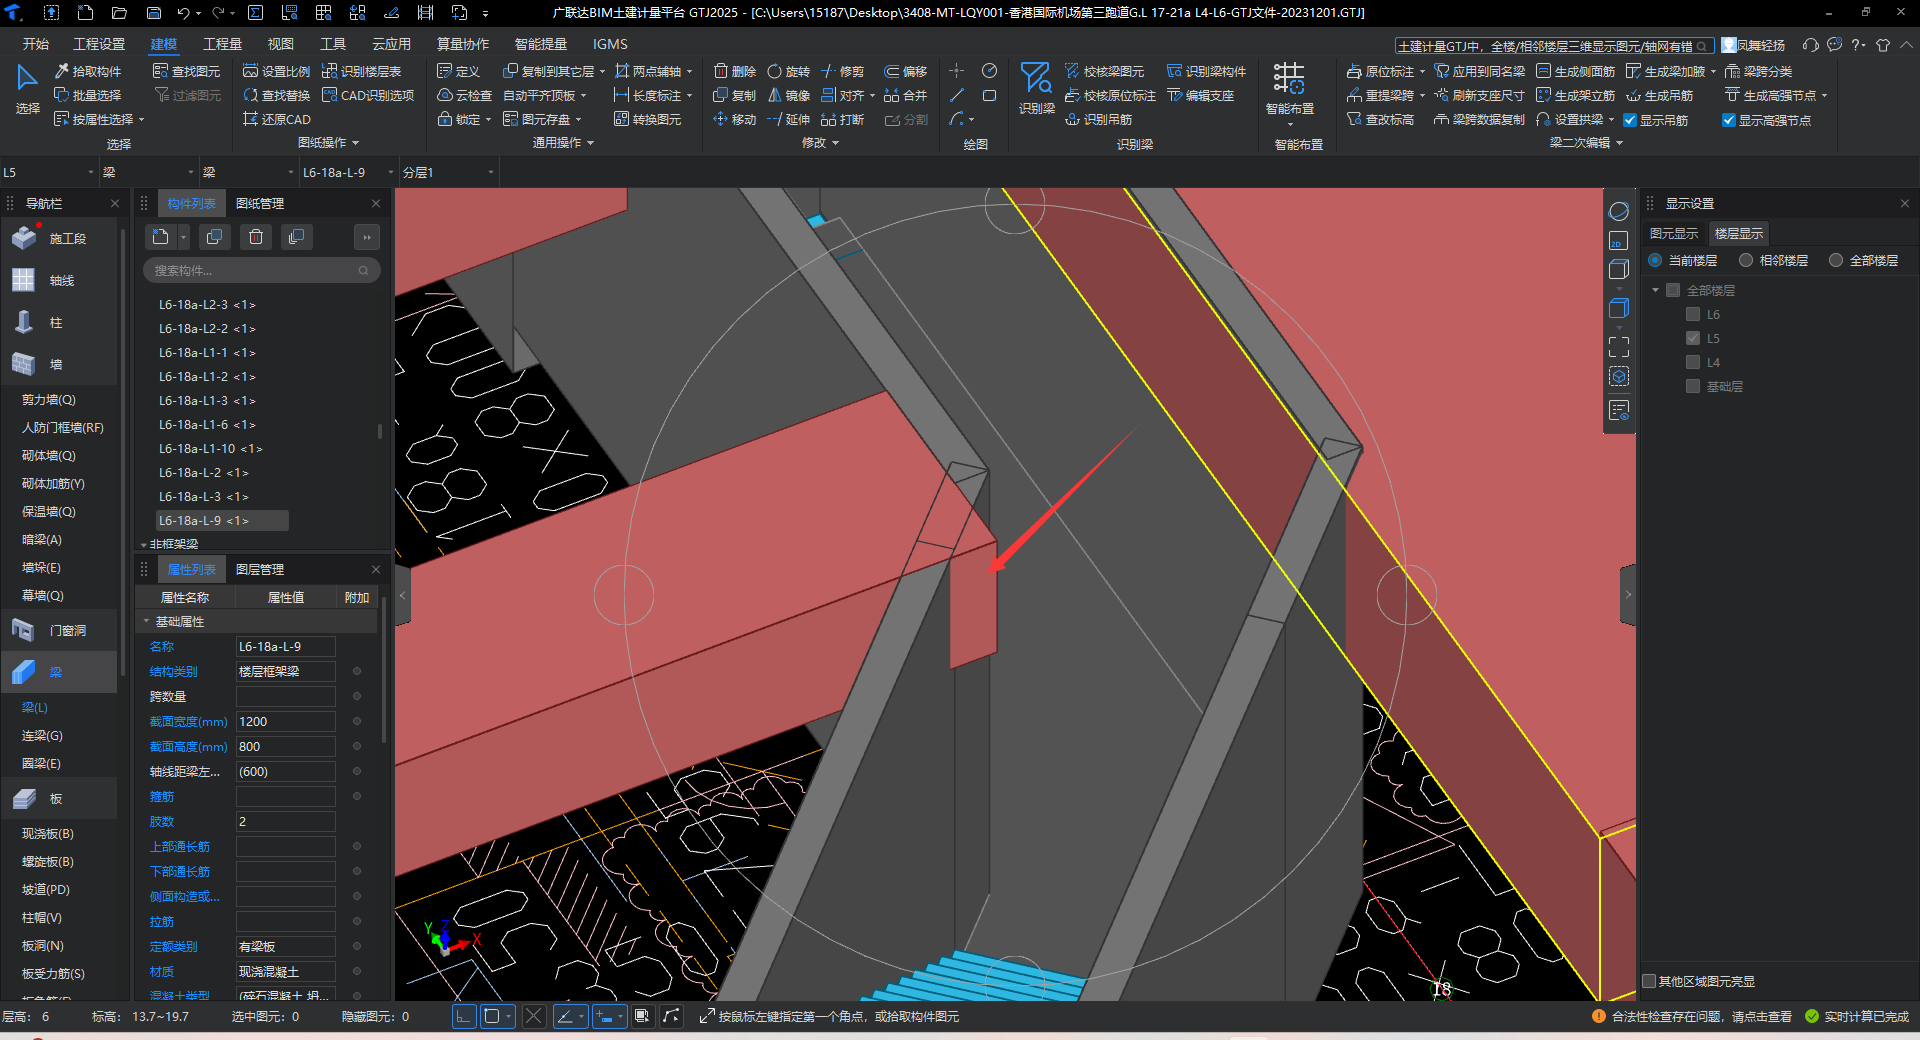
Task: Click 应用到同名梁 button
Action: pos(1480,71)
